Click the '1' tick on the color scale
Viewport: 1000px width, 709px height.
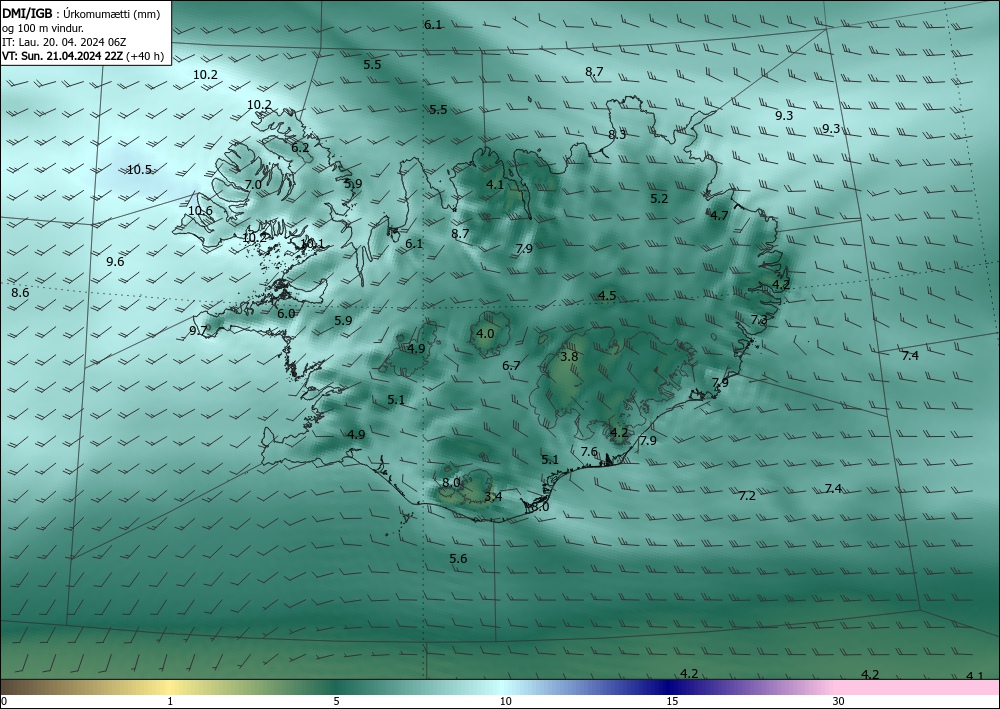point(170,701)
